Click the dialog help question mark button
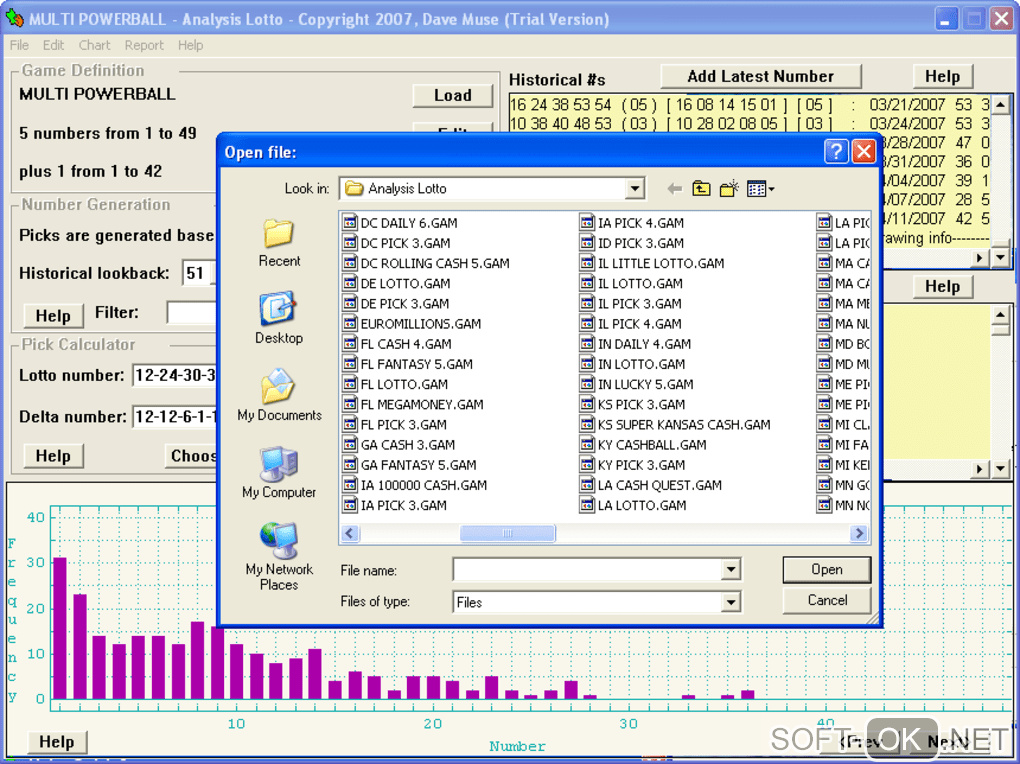Image resolution: width=1020 pixels, height=764 pixels. click(837, 152)
